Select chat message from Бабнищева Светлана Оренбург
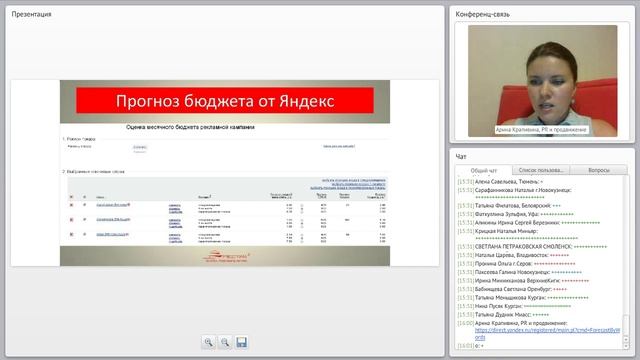Image resolution: width=640 pixels, height=360 pixels. point(513,289)
